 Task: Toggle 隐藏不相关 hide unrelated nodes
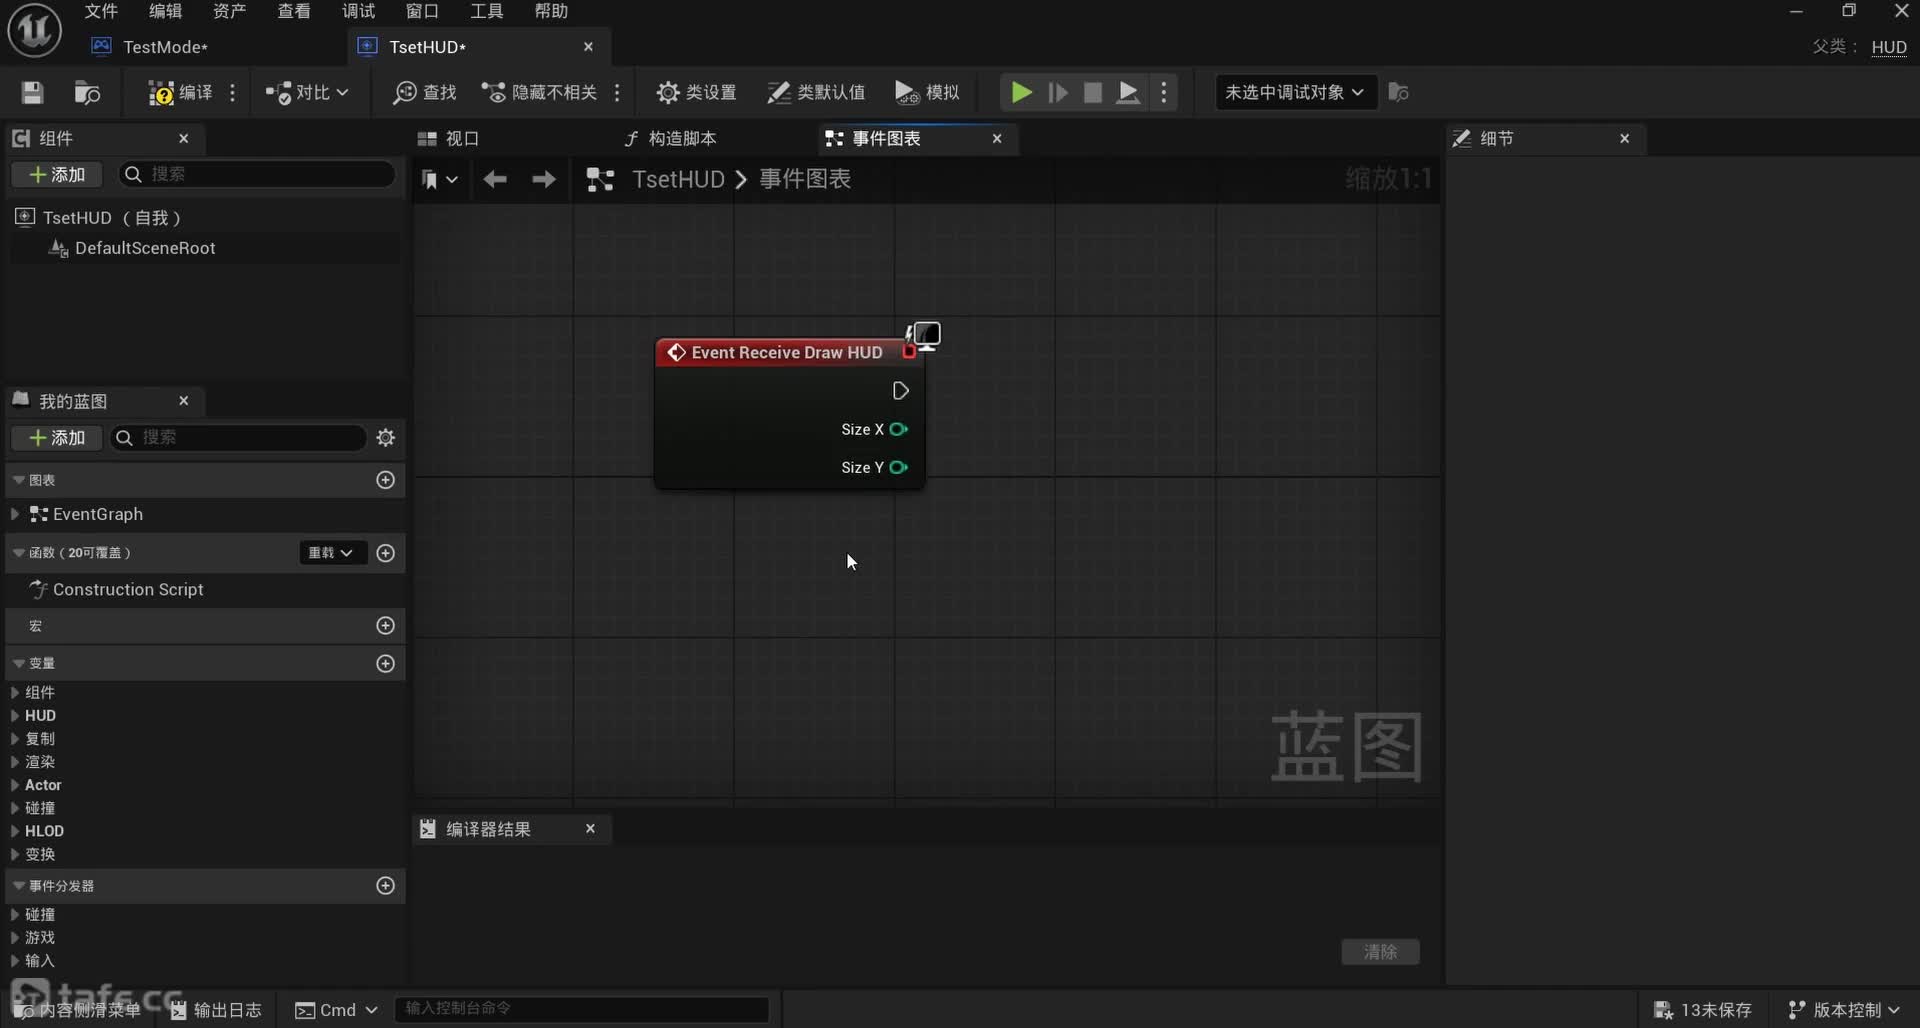(540, 93)
